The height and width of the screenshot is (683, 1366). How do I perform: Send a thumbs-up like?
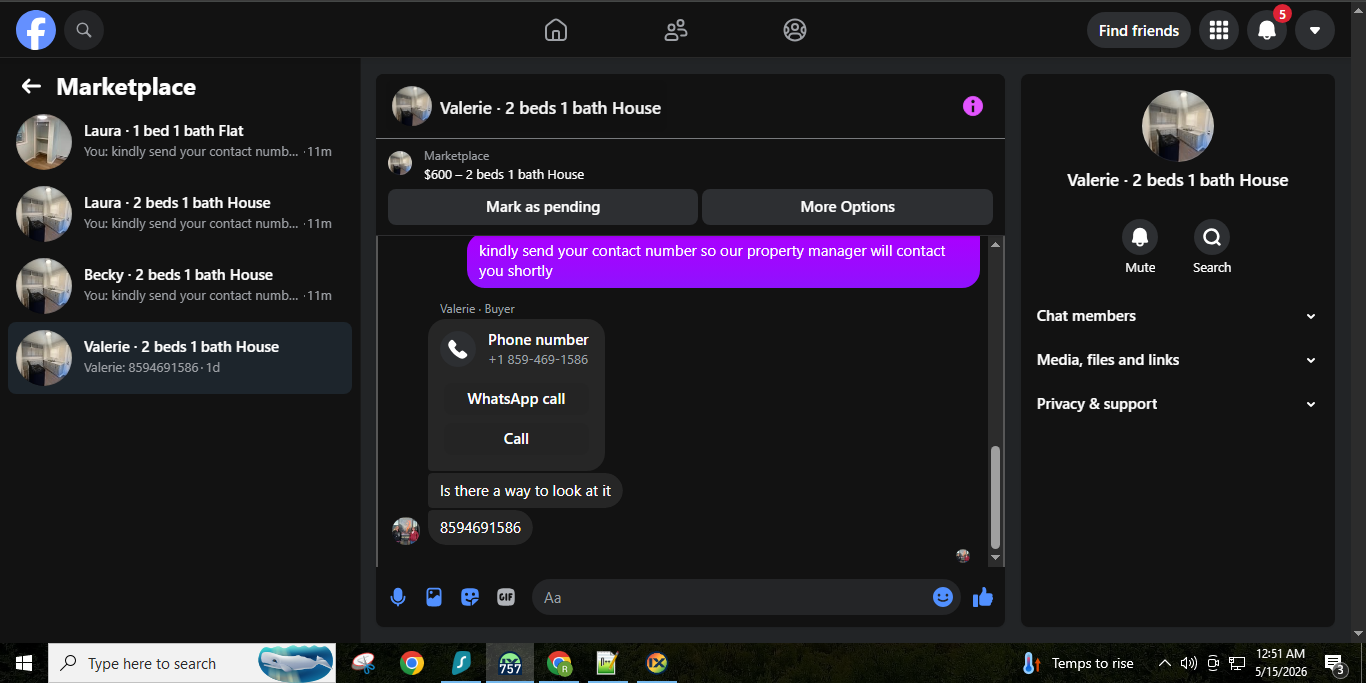[983, 597]
